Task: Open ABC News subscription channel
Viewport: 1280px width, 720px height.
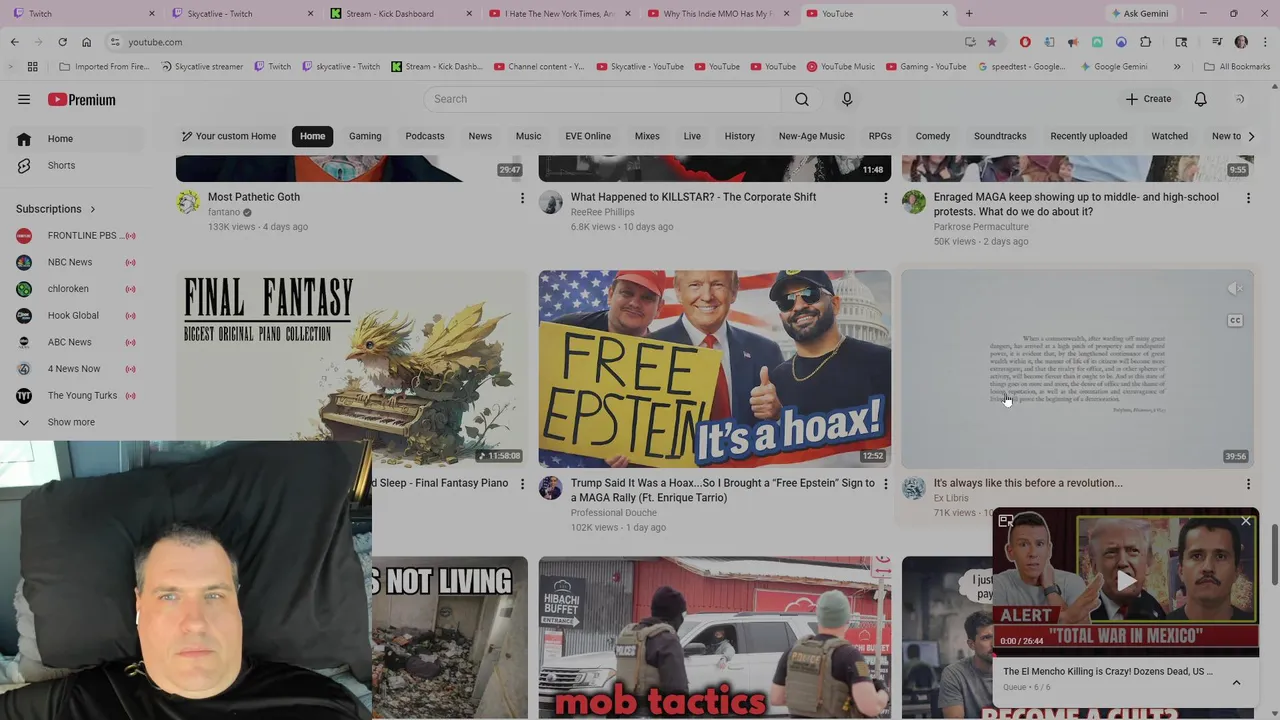Action: [x=77, y=342]
